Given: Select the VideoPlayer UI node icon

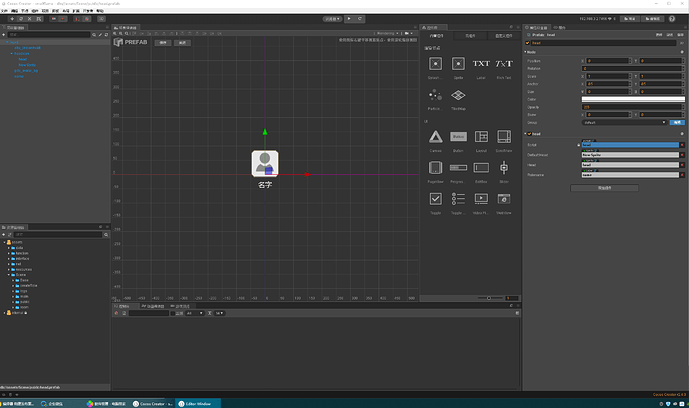Looking at the screenshot, I should [x=481, y=199].
